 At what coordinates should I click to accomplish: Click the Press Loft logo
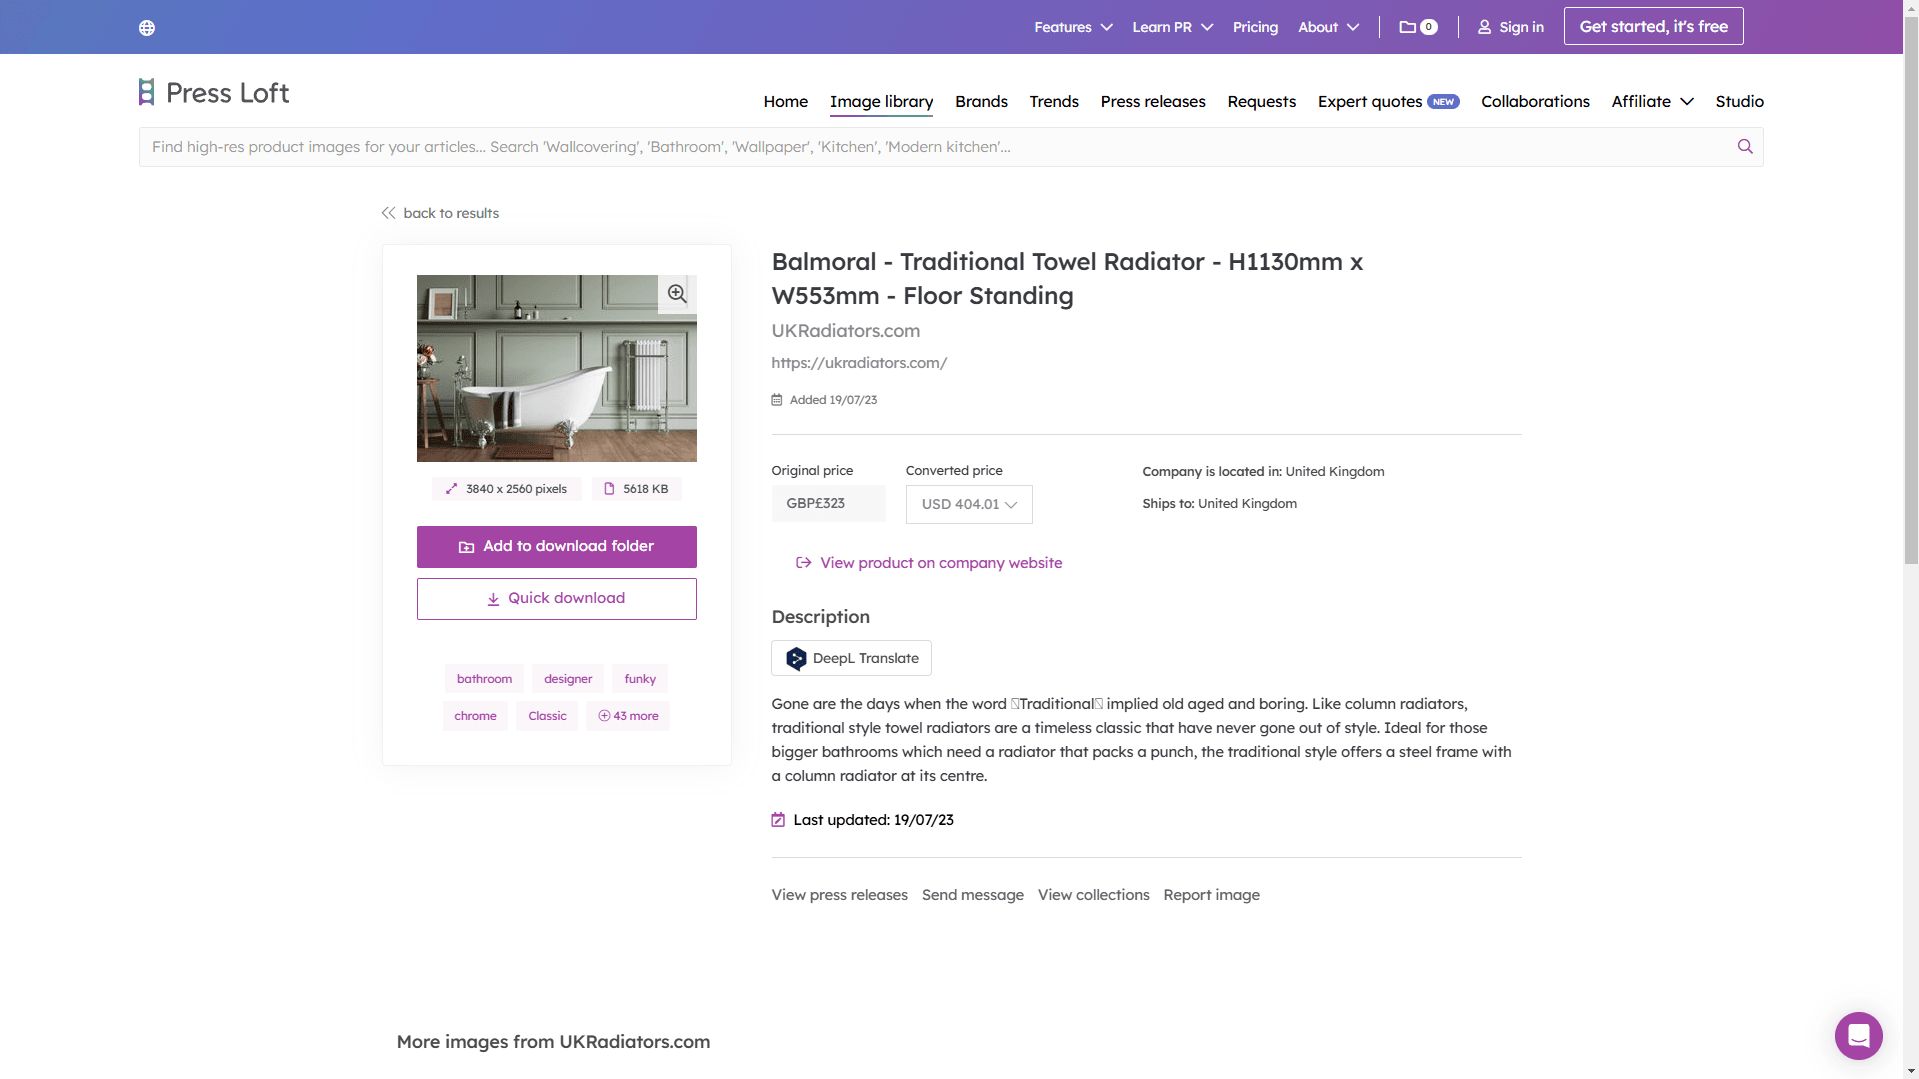(212, 92)
